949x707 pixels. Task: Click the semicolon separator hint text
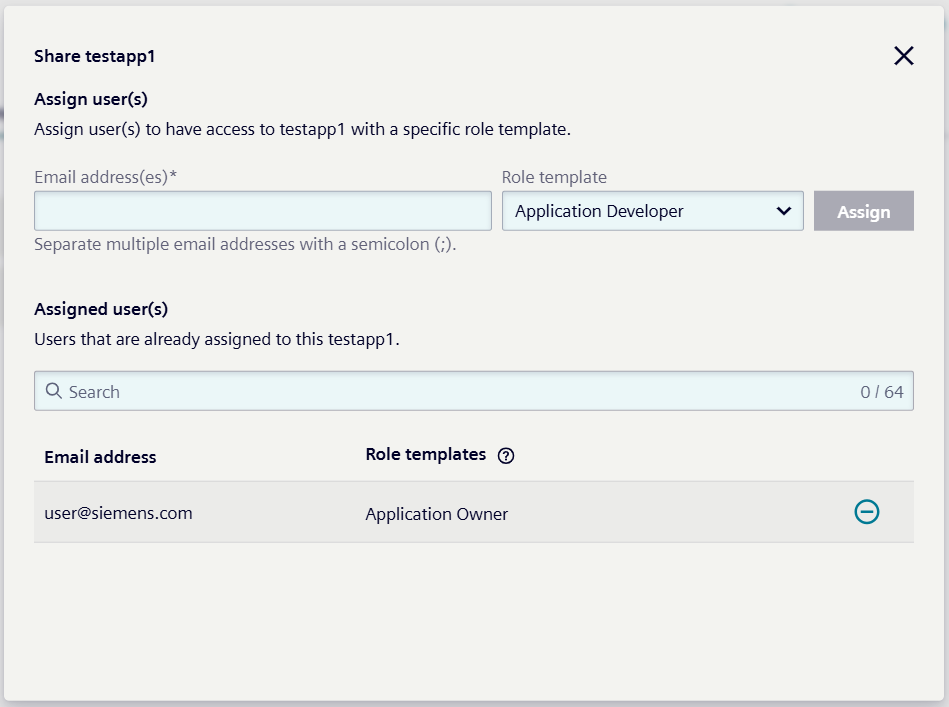point(245,244)
